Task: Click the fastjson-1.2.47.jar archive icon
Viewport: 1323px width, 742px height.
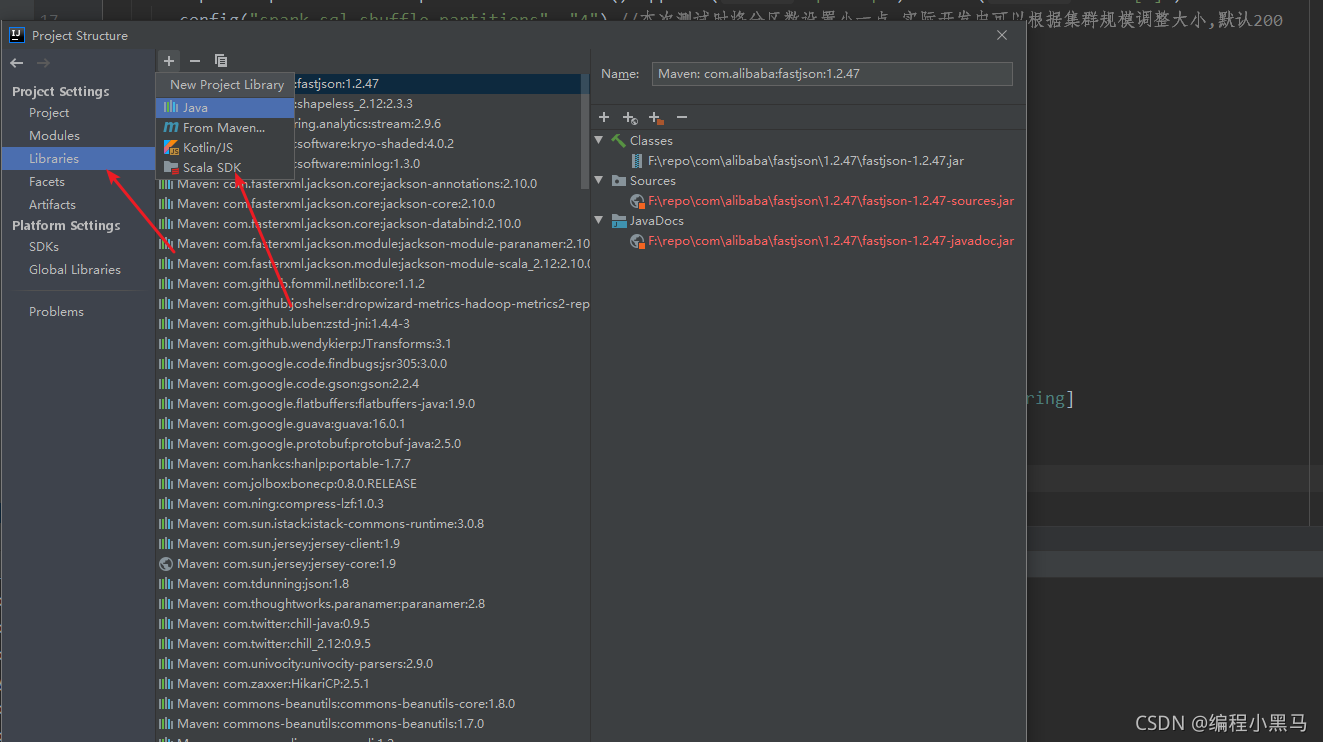Action: point(637,160)
